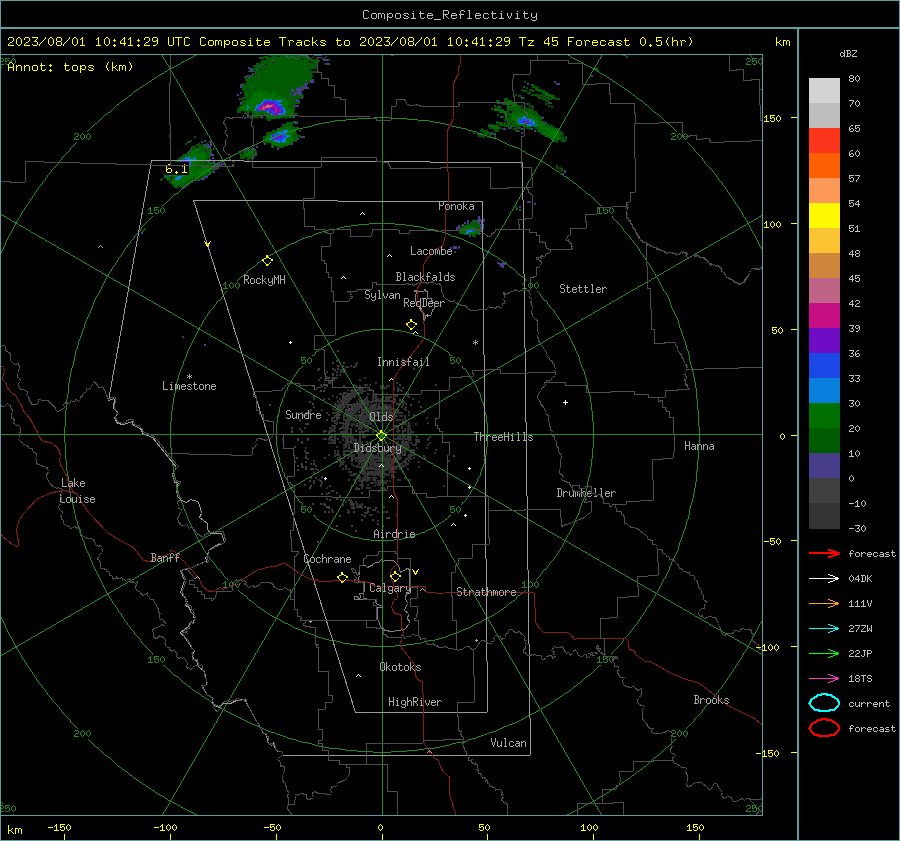Click the magenta 18TS track arrow
Viewport: 900px width, 841px height.
tap(824, 679)
